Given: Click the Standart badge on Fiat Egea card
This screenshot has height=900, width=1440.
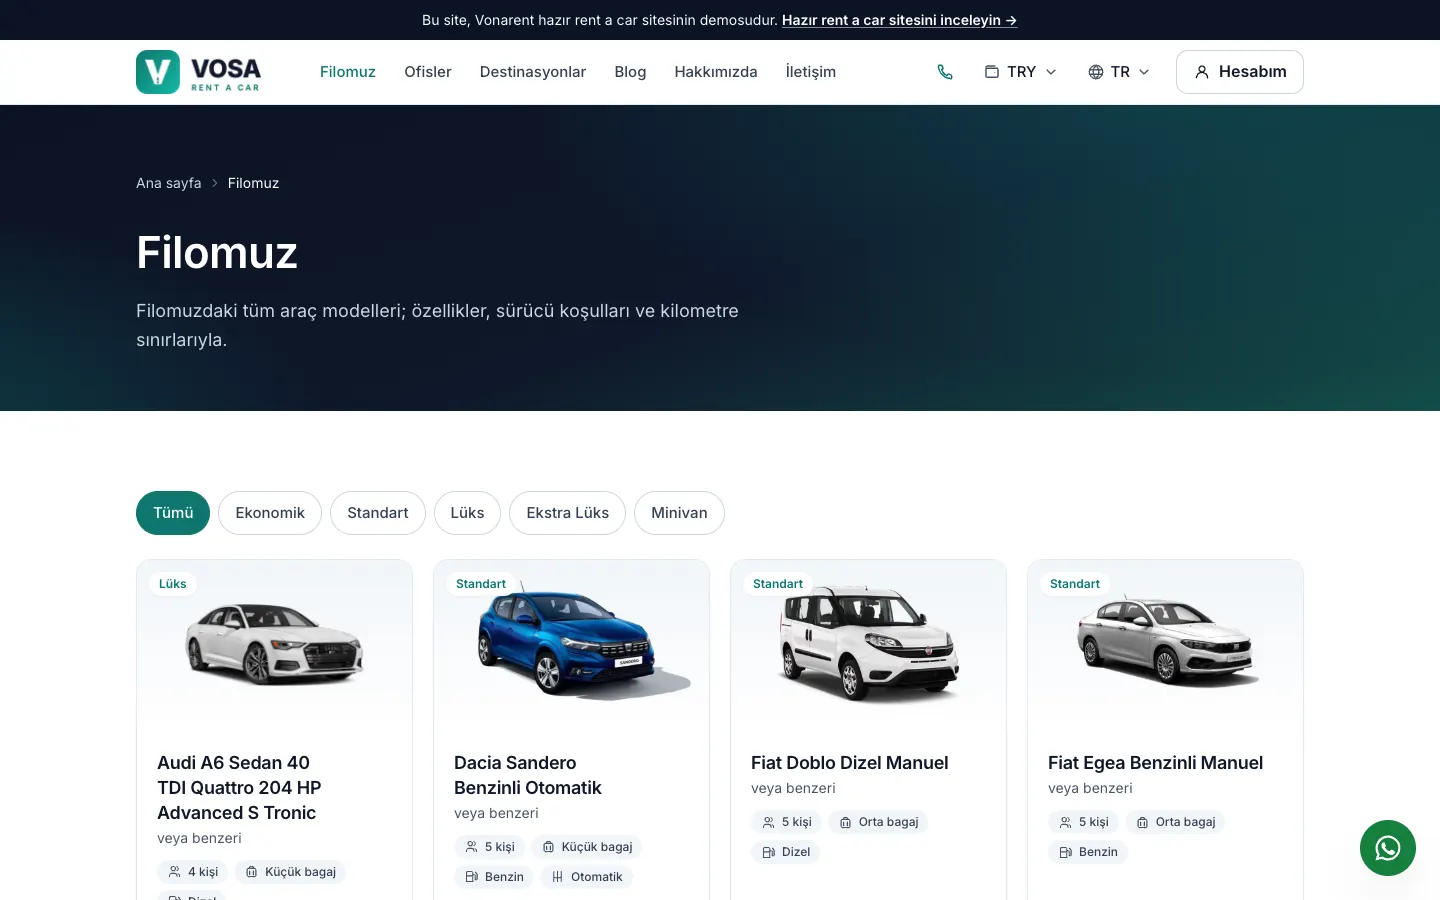Looking at the screenshot, I should [1075, 584].
